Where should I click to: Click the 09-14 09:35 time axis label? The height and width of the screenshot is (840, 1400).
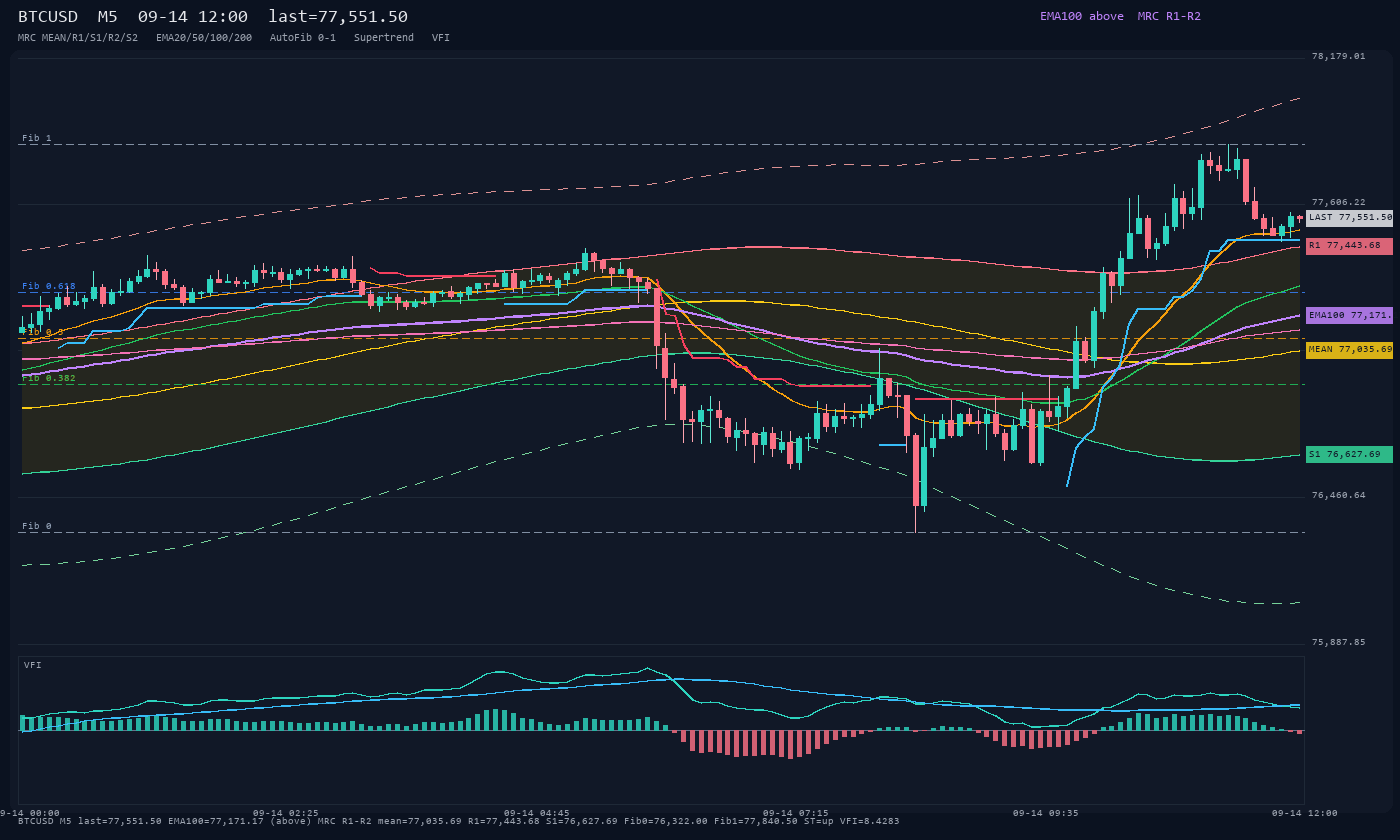[x=1047, y=813]
